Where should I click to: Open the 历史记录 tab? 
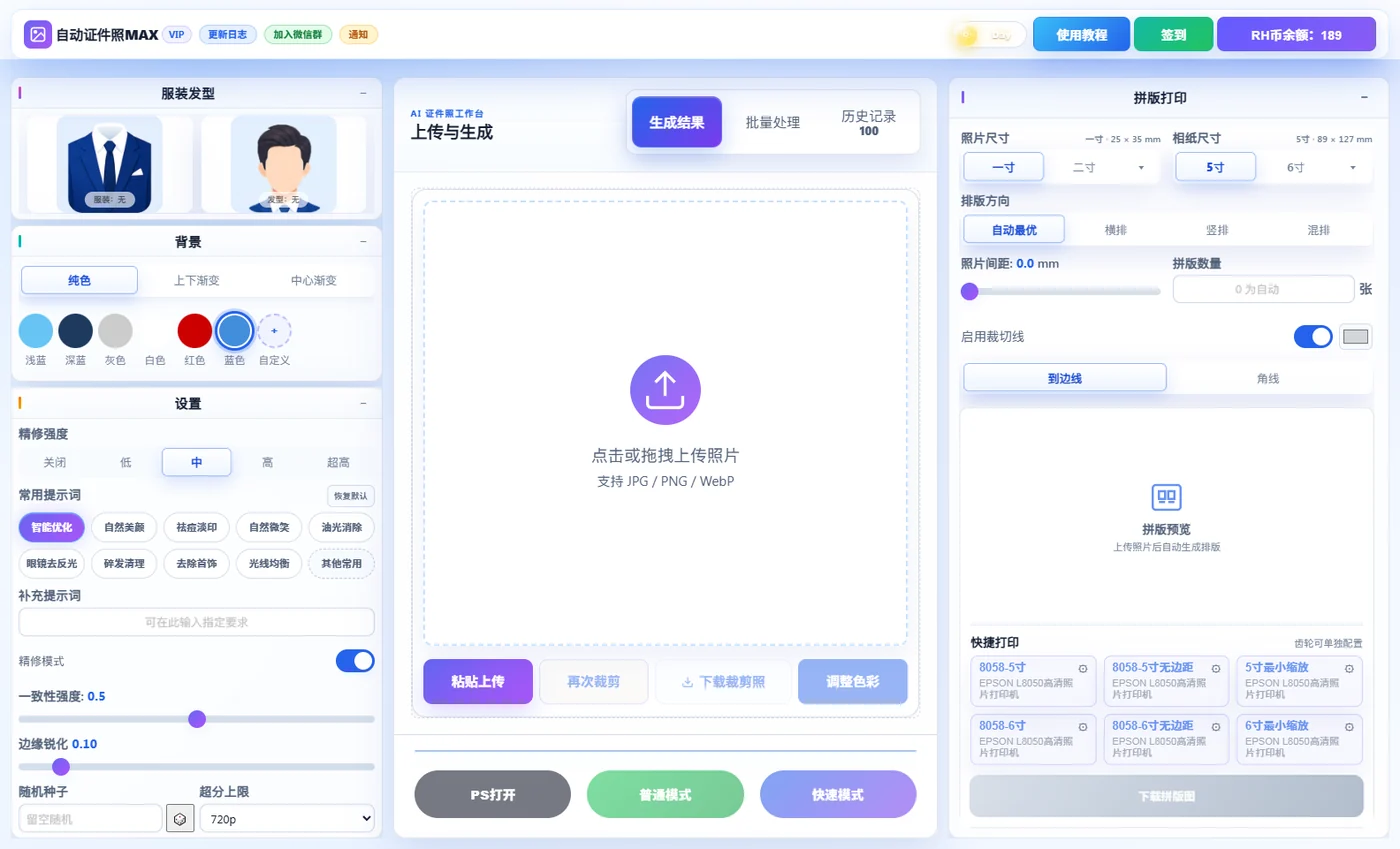(869, 122)
